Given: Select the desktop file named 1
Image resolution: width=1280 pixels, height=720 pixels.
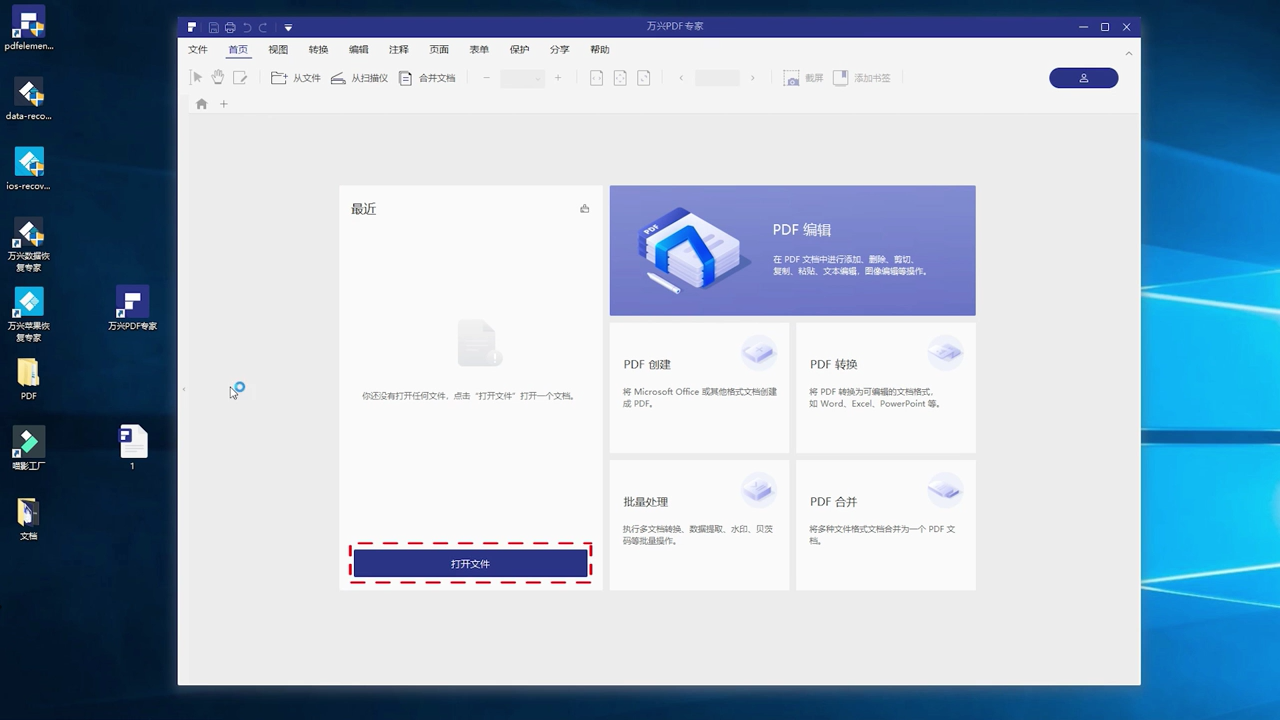Looking at the screenshot, I should (x=133, y=448).
